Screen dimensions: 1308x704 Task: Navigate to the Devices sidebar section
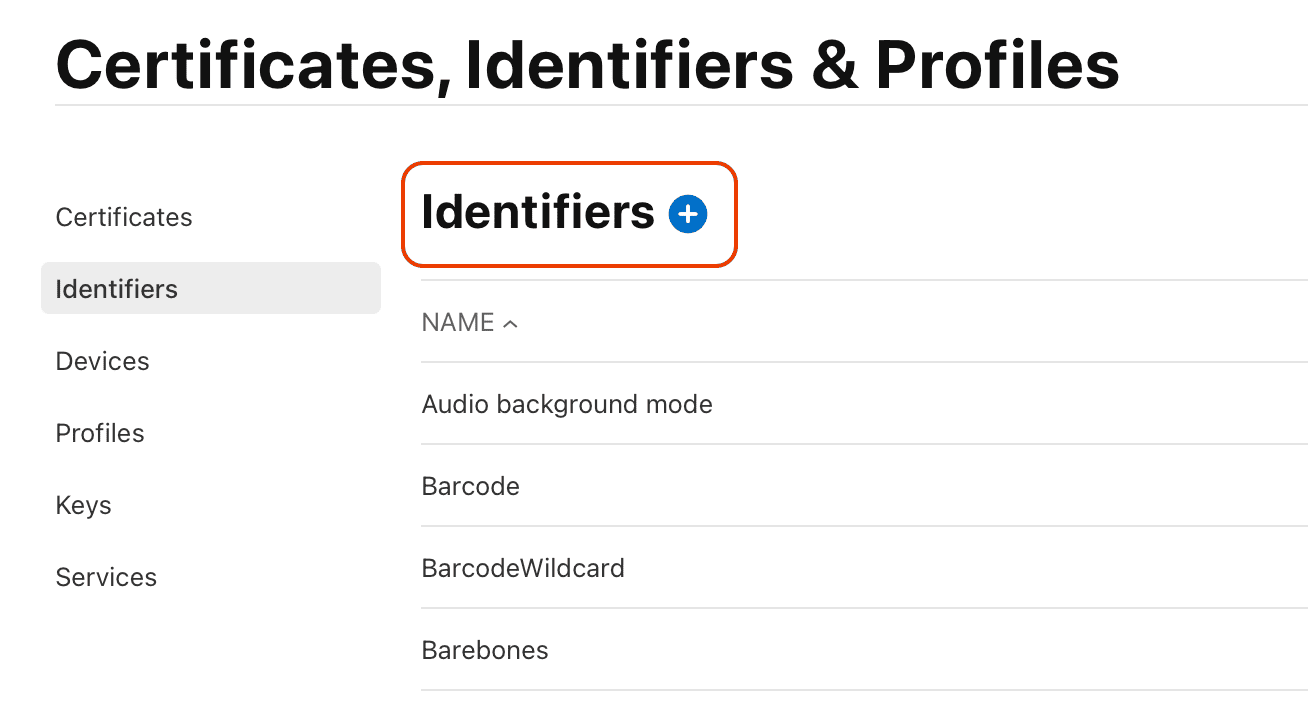click(102, 361)
